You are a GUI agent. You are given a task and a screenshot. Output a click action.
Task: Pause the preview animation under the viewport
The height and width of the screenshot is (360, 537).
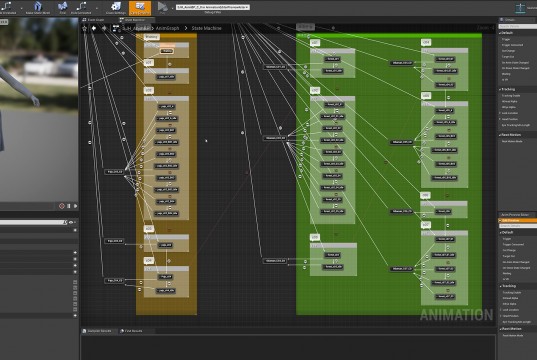click(69, 206)
